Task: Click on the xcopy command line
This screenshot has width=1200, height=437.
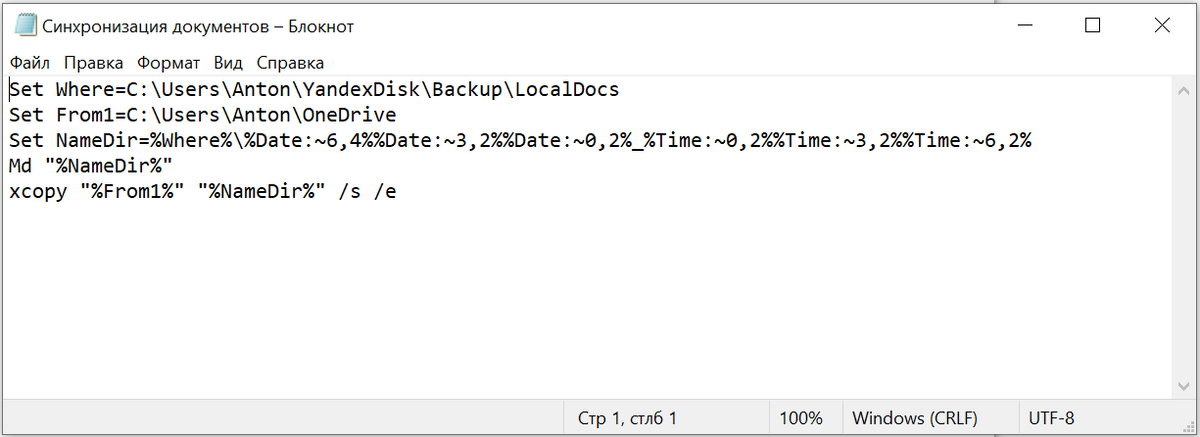Action: [x=203, y=192]
